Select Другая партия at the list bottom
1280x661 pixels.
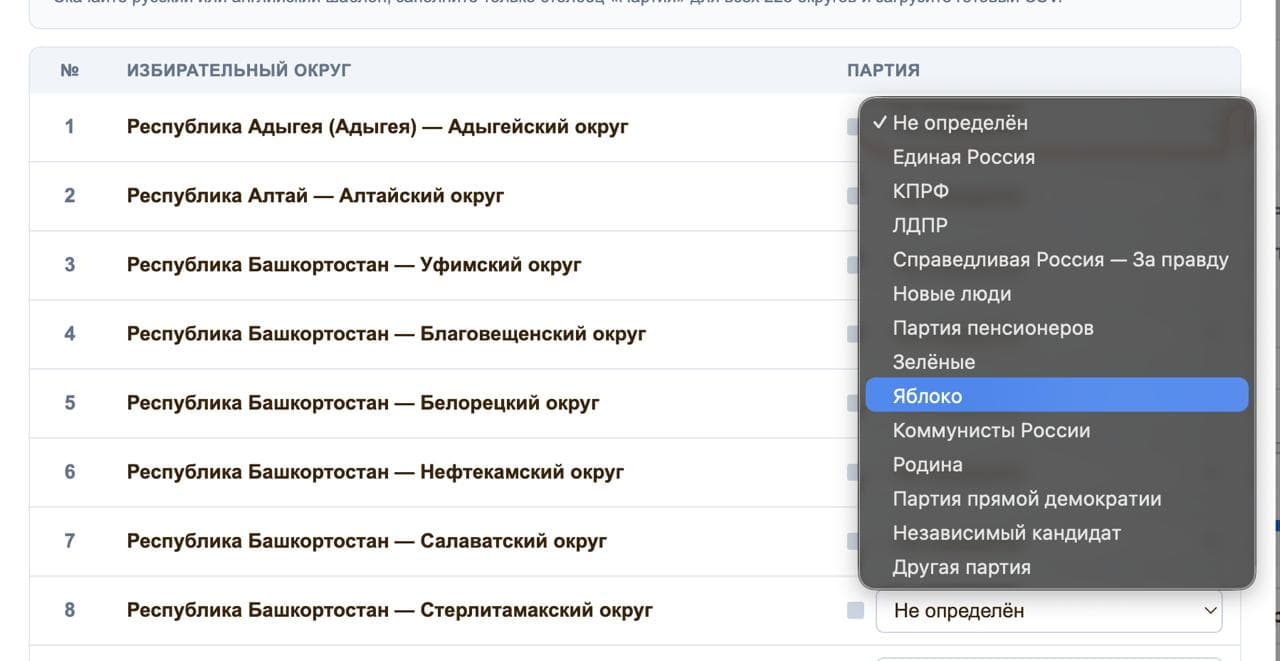(x=1057, y=567)
